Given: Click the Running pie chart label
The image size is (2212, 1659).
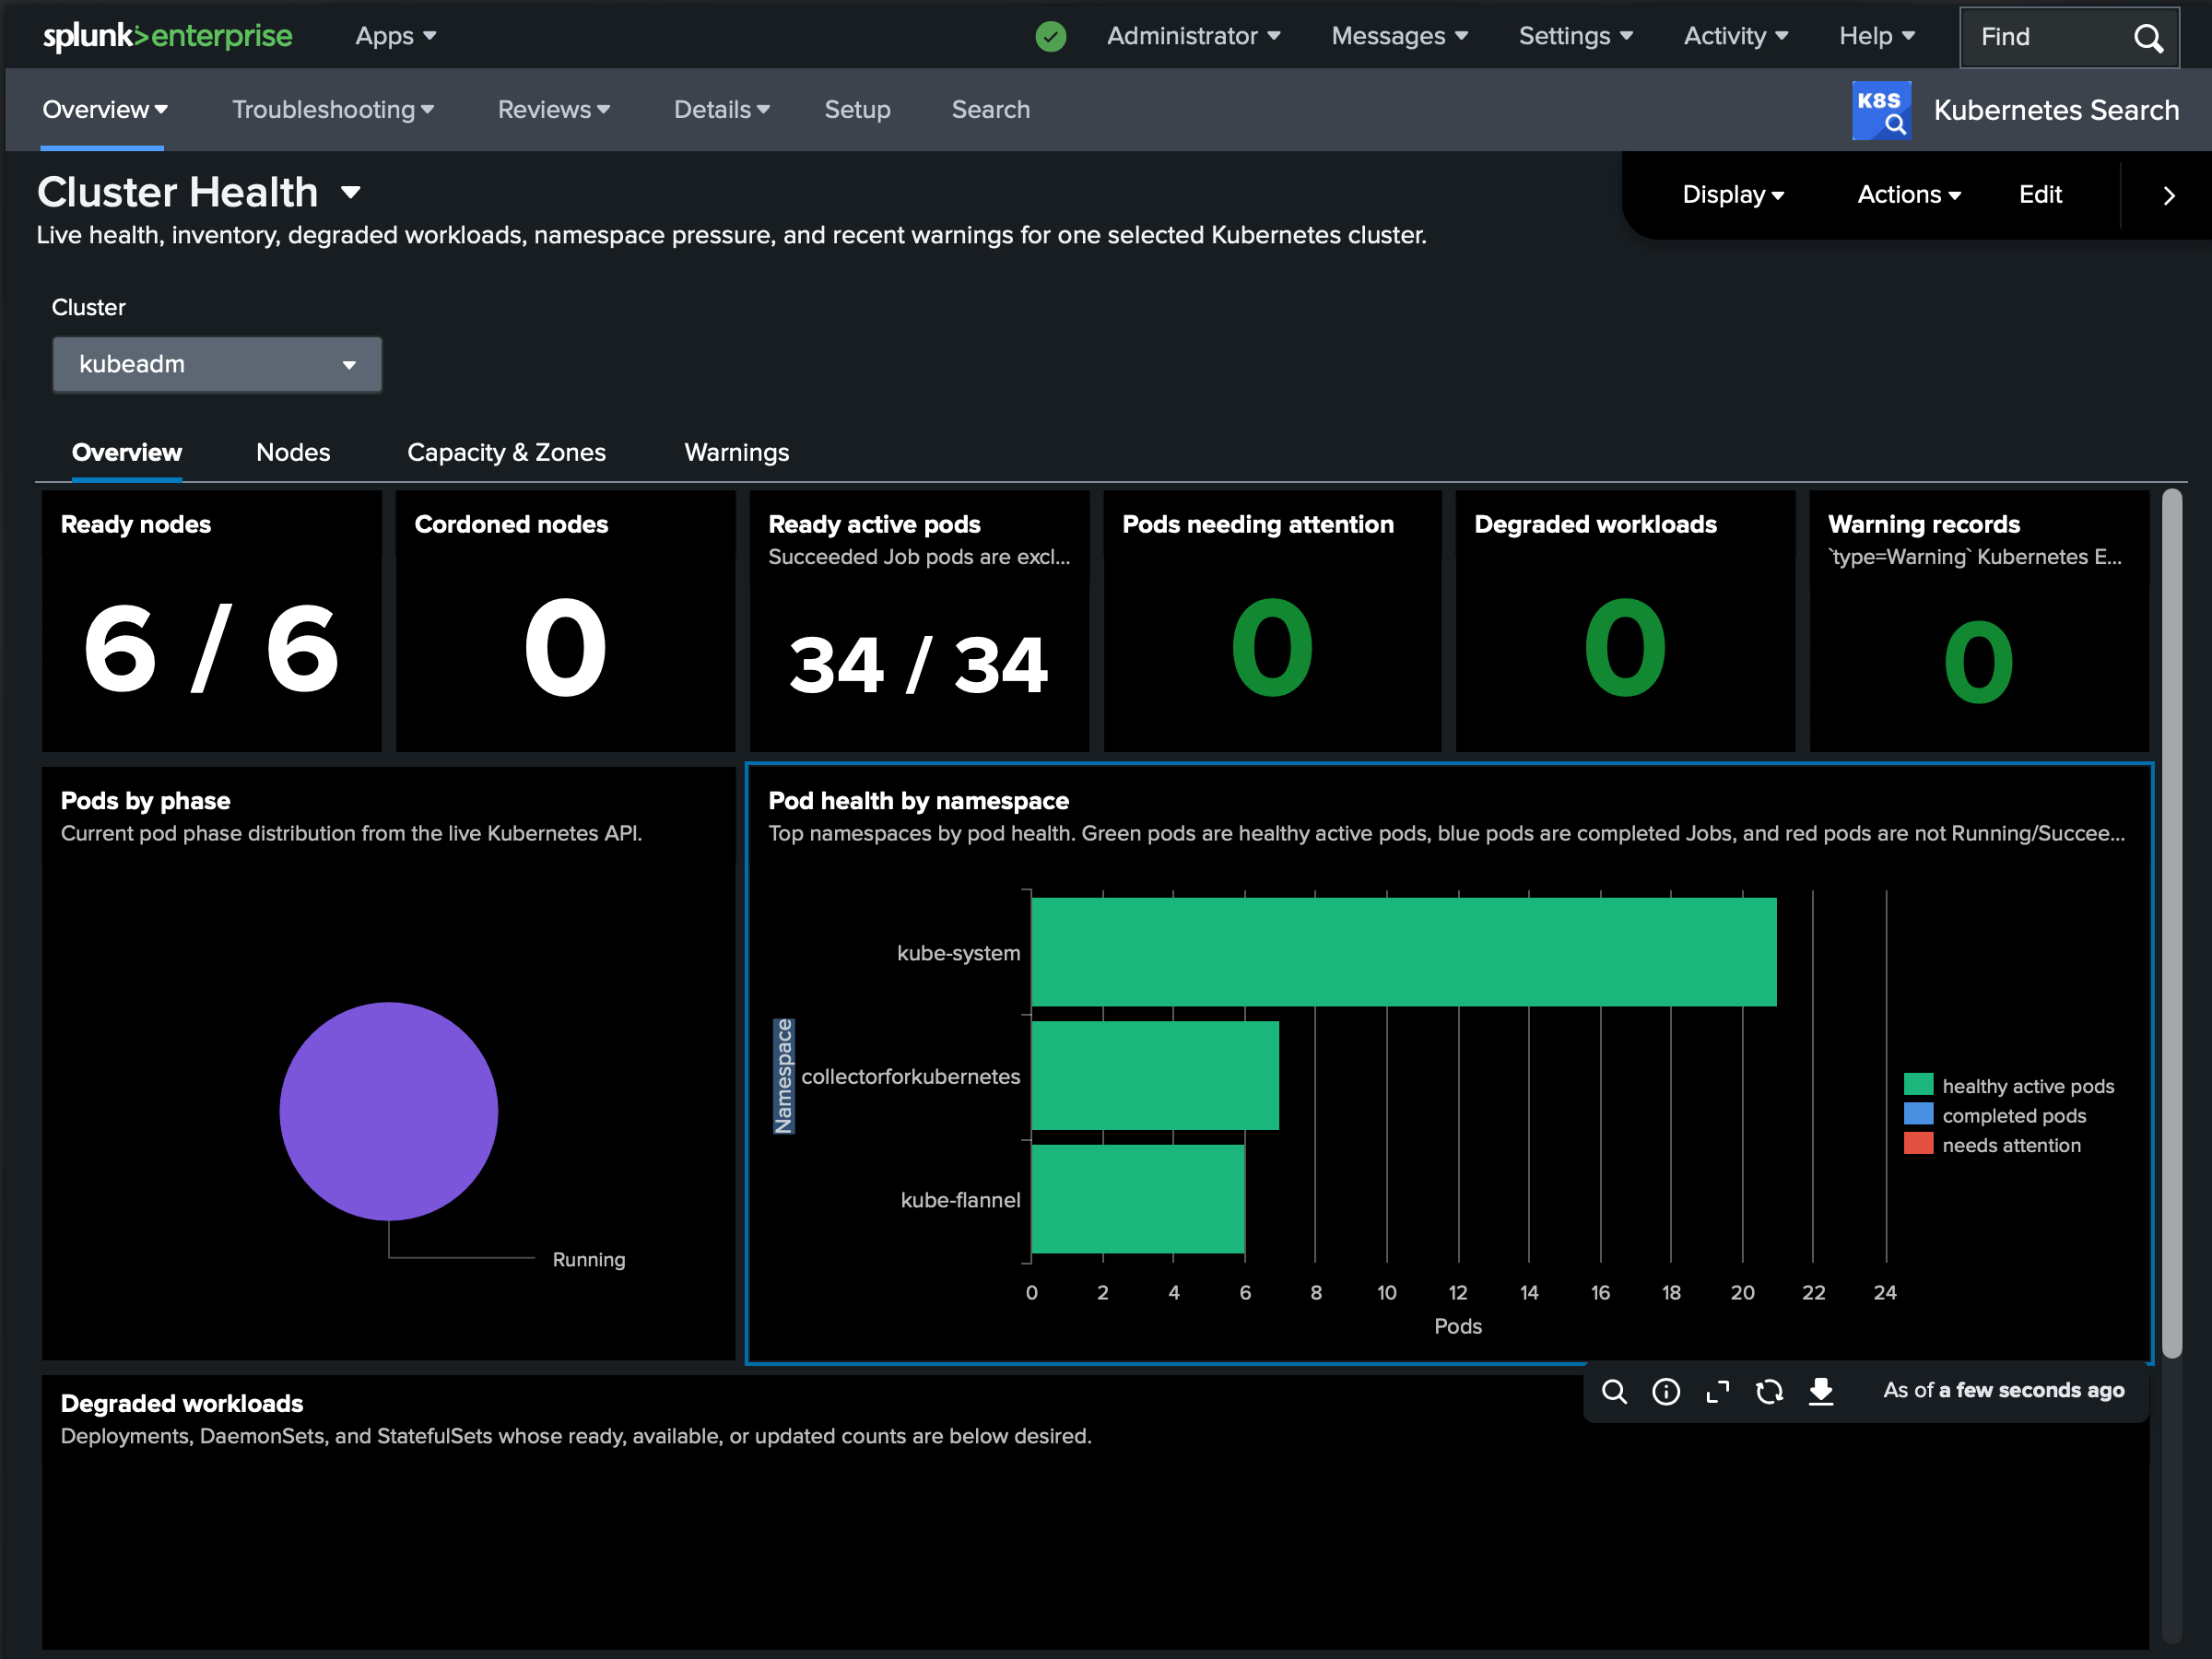Looking at the screenshot, I should (589, 1259).
